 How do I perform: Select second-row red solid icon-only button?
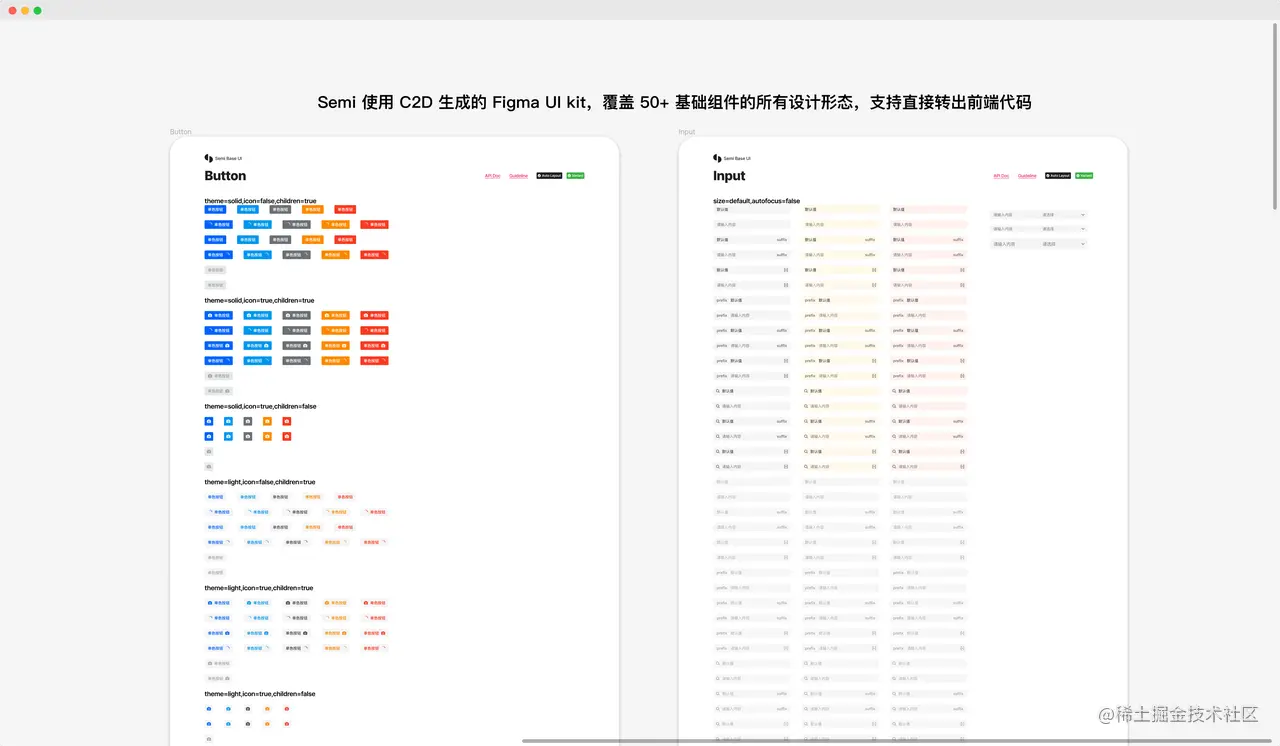tap(287, 436)
